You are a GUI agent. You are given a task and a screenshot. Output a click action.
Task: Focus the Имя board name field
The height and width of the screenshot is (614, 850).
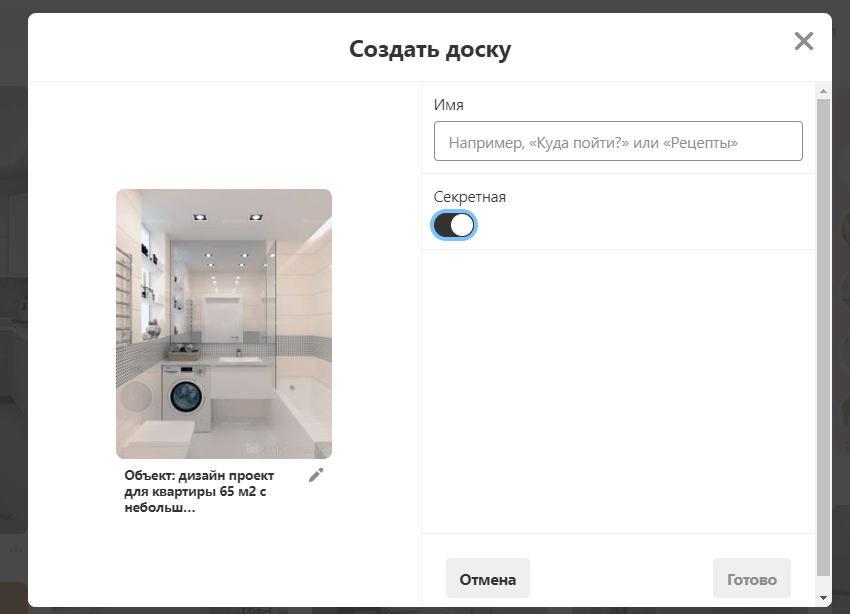[x=618, y=142]
